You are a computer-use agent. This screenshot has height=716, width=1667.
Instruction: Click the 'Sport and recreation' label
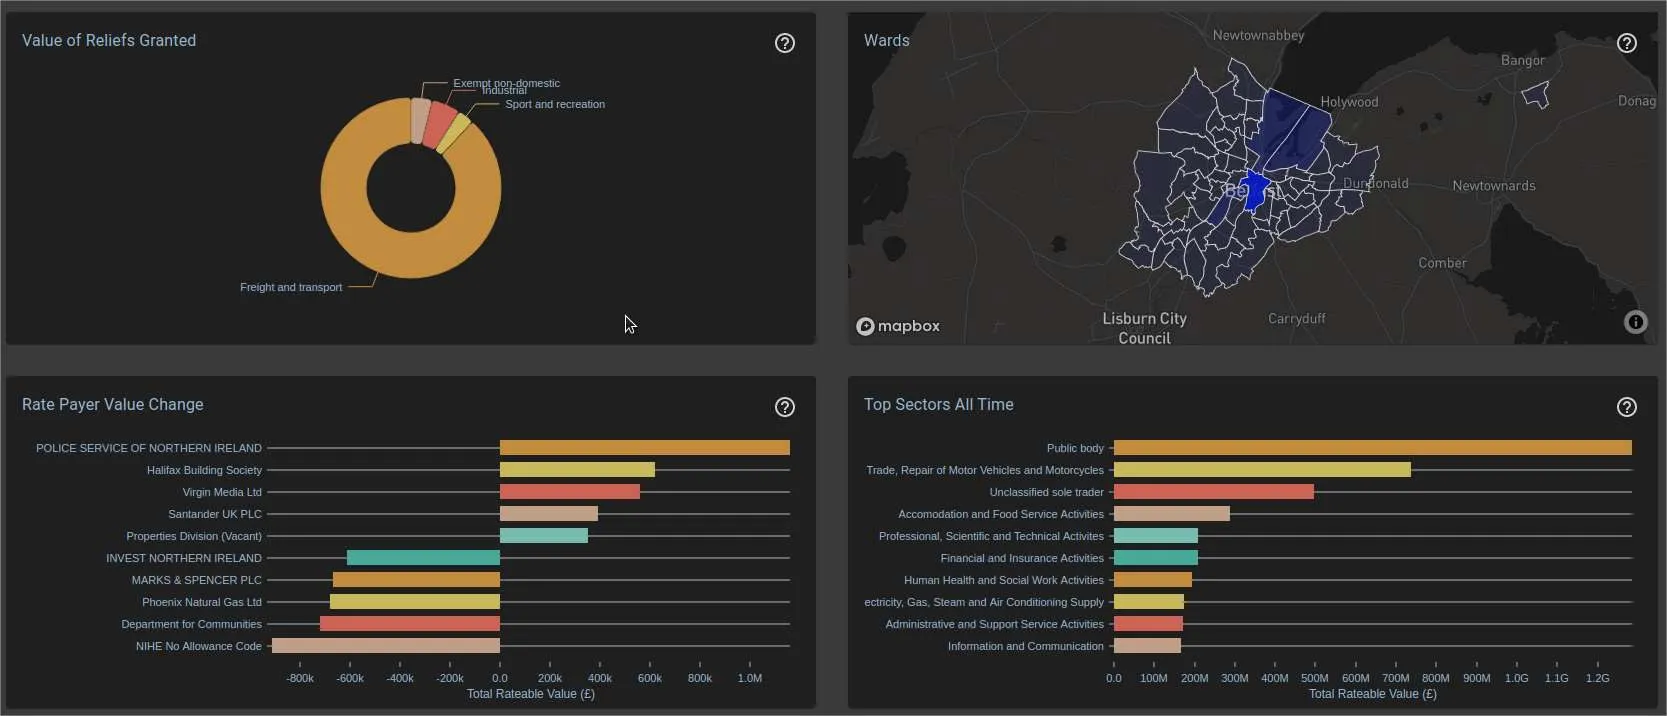[x=555, y=104]
